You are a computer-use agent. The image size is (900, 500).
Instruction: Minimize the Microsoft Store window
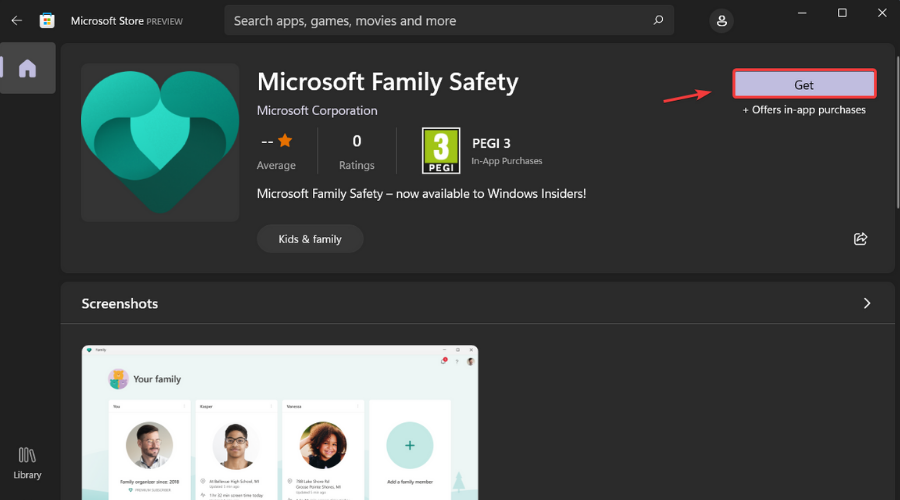[802, 13]
